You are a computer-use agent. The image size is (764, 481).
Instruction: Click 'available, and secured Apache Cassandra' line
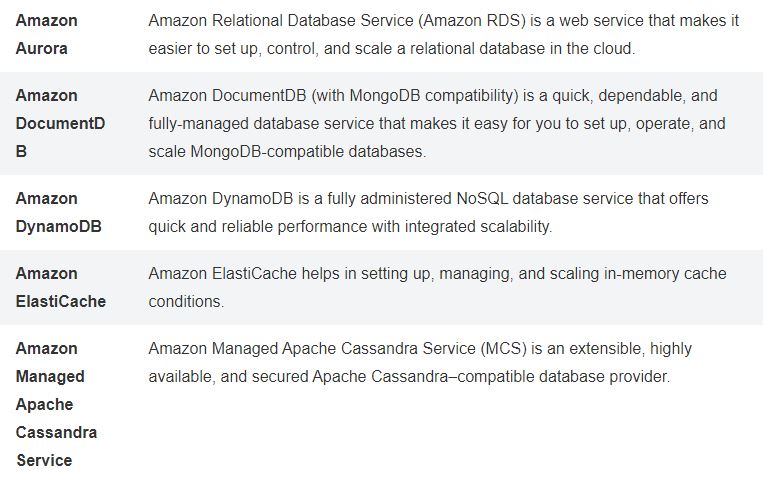pos(409,377)
